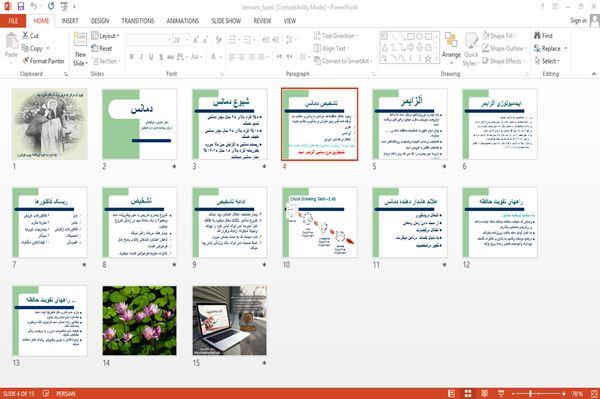Open Shape Fill color options
The height and width of the screenshot is (399, 600).
499,36
